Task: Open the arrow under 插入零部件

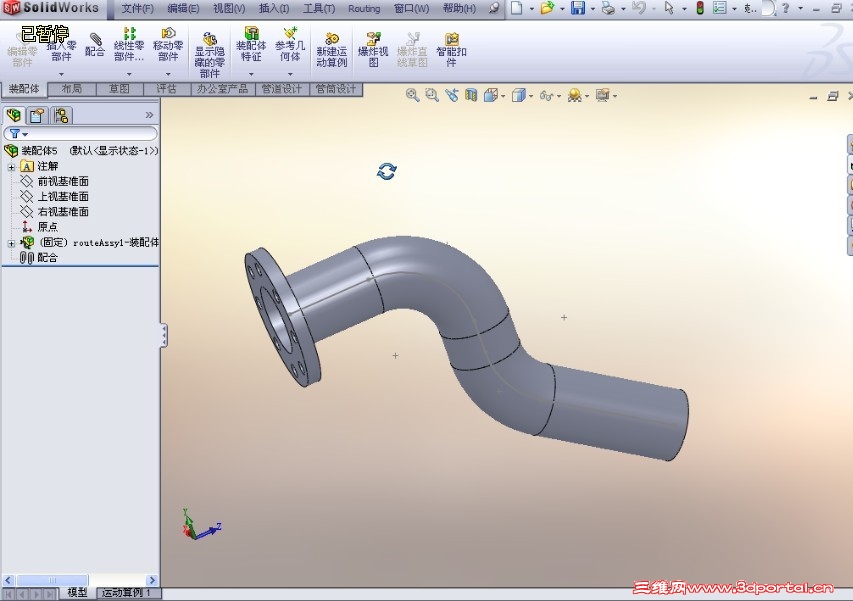Action: click(61, 74)
